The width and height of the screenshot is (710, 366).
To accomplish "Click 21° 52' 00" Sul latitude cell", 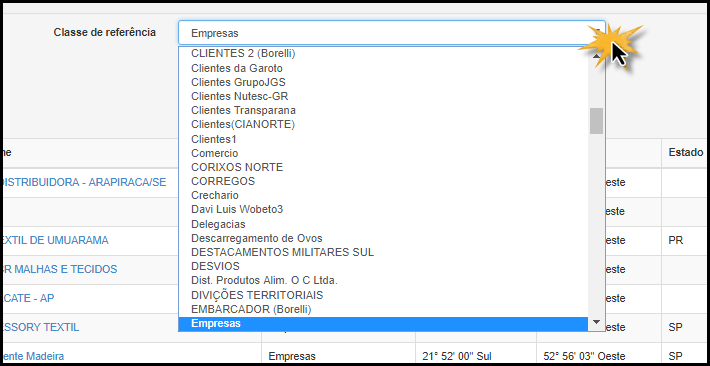I will pos(456,356).
